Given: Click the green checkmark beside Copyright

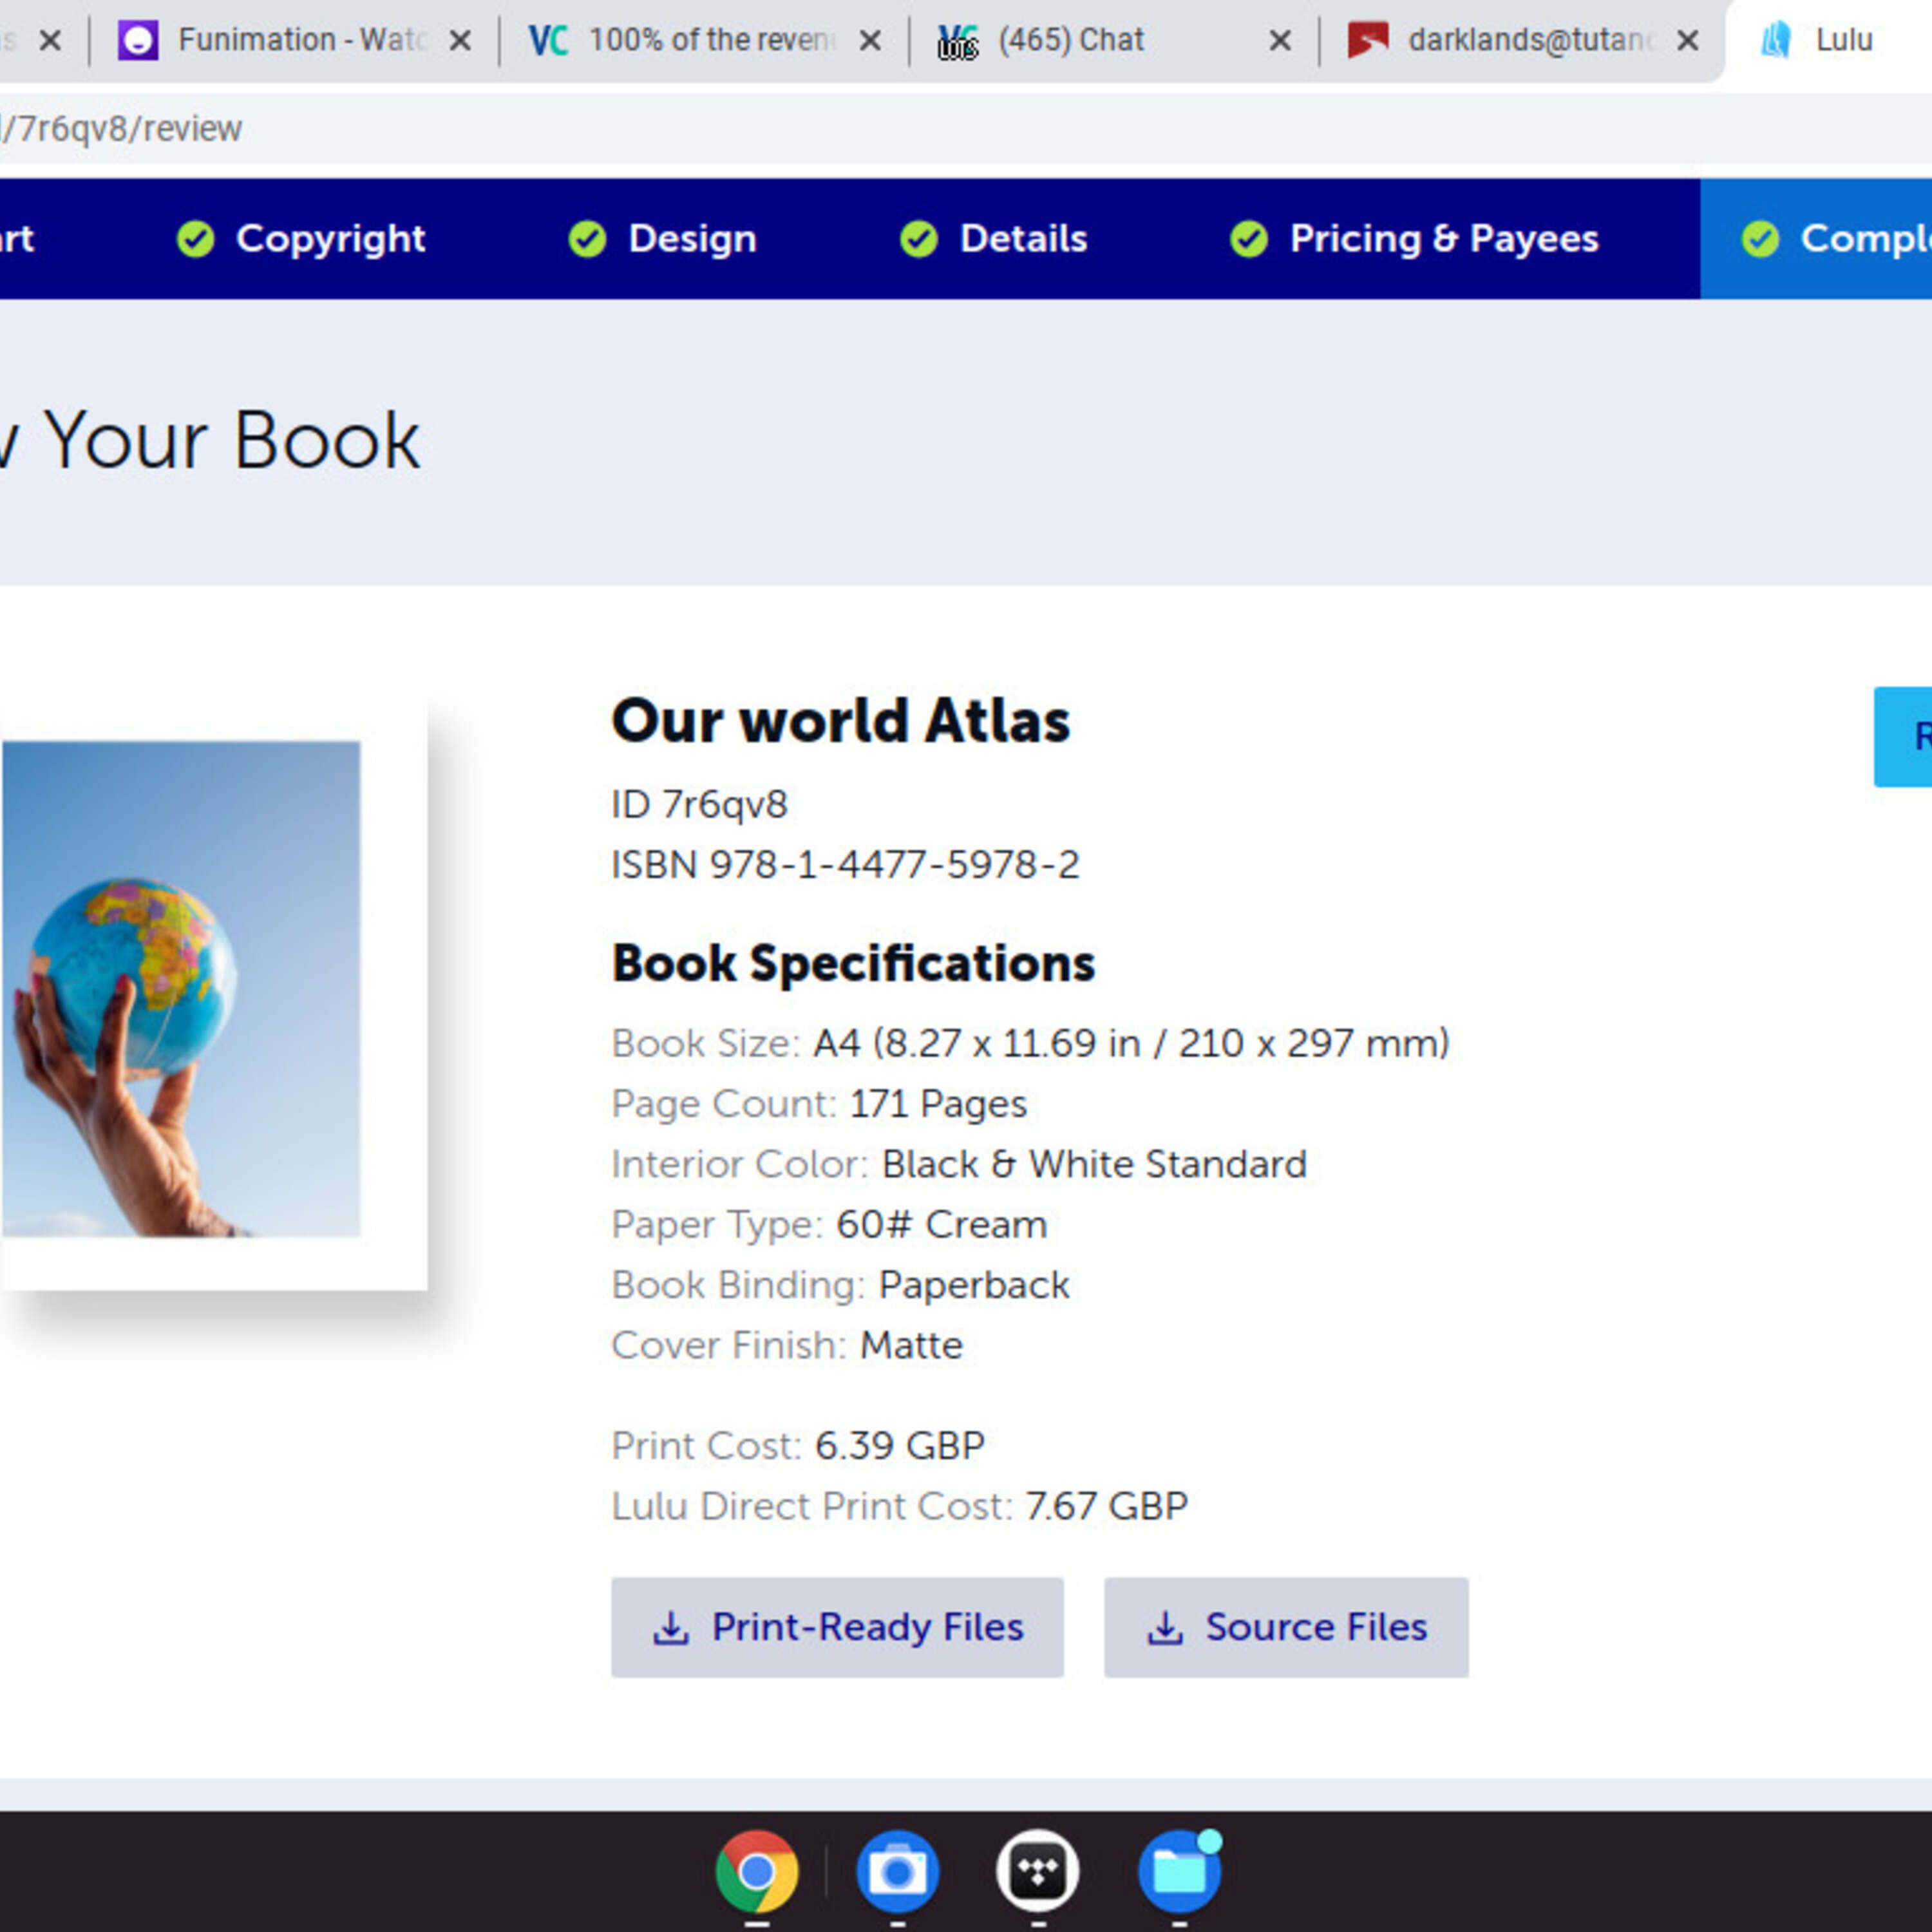Looking at the screenshot, I should pos(195,239).
